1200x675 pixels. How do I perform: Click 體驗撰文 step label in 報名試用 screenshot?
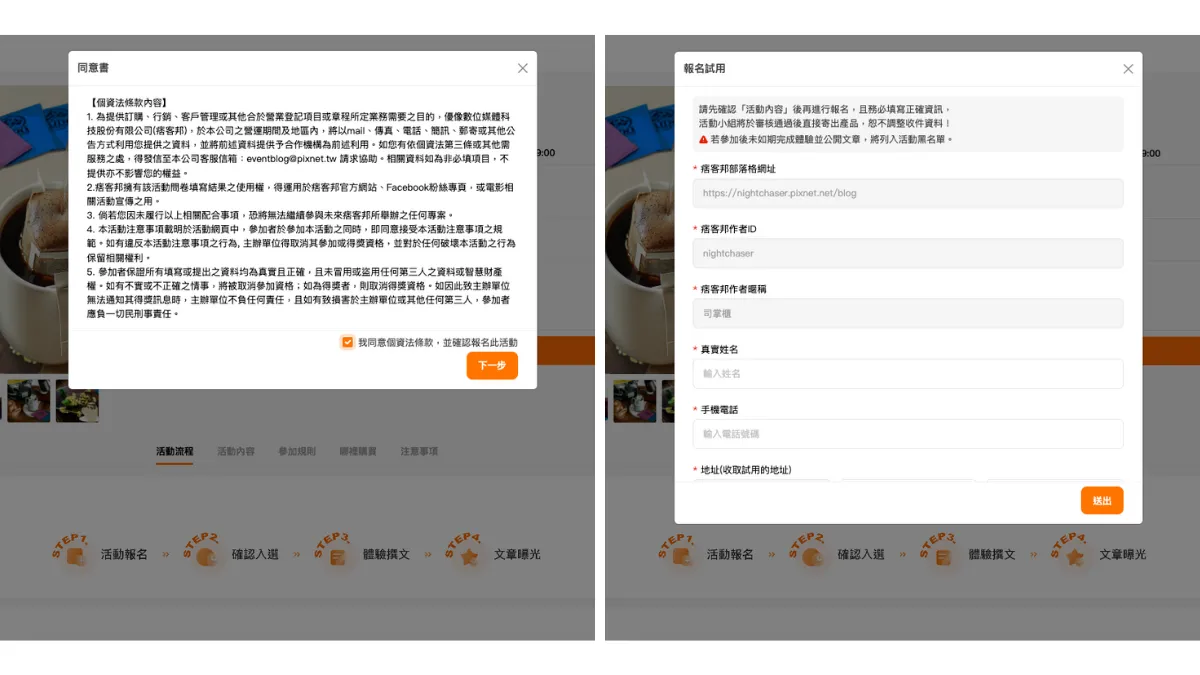click(x=992, y=554)
